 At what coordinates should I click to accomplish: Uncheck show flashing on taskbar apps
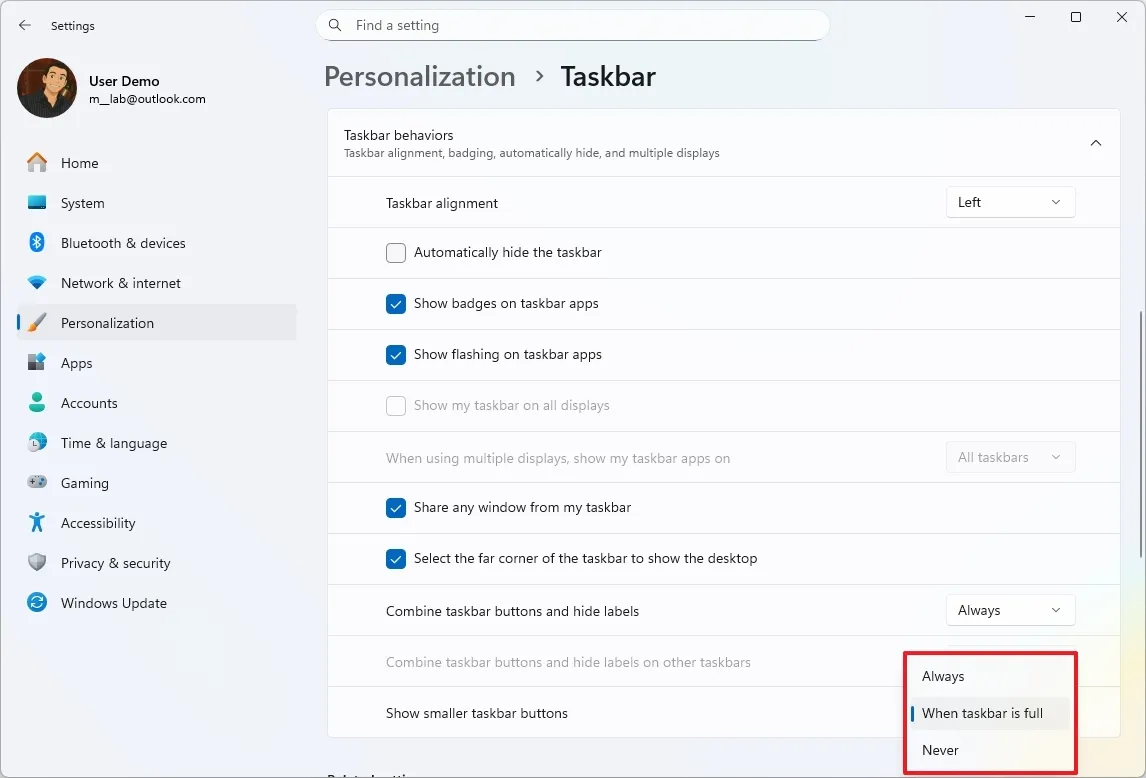[395, 355]
